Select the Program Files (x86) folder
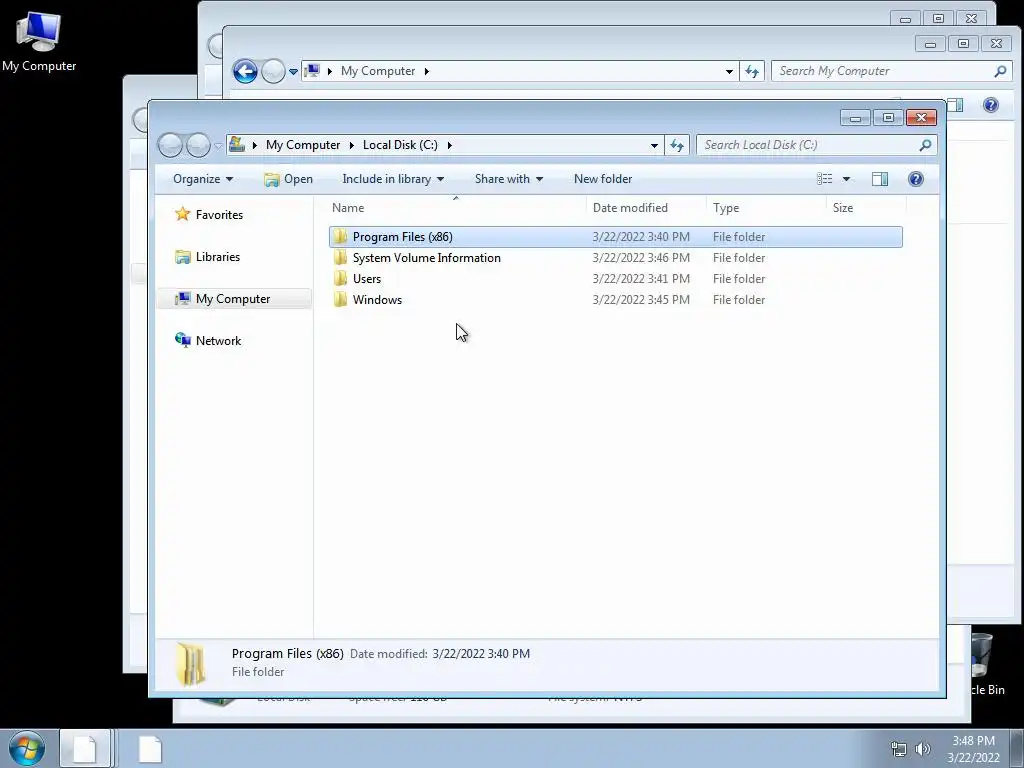 tap(616, 237)
